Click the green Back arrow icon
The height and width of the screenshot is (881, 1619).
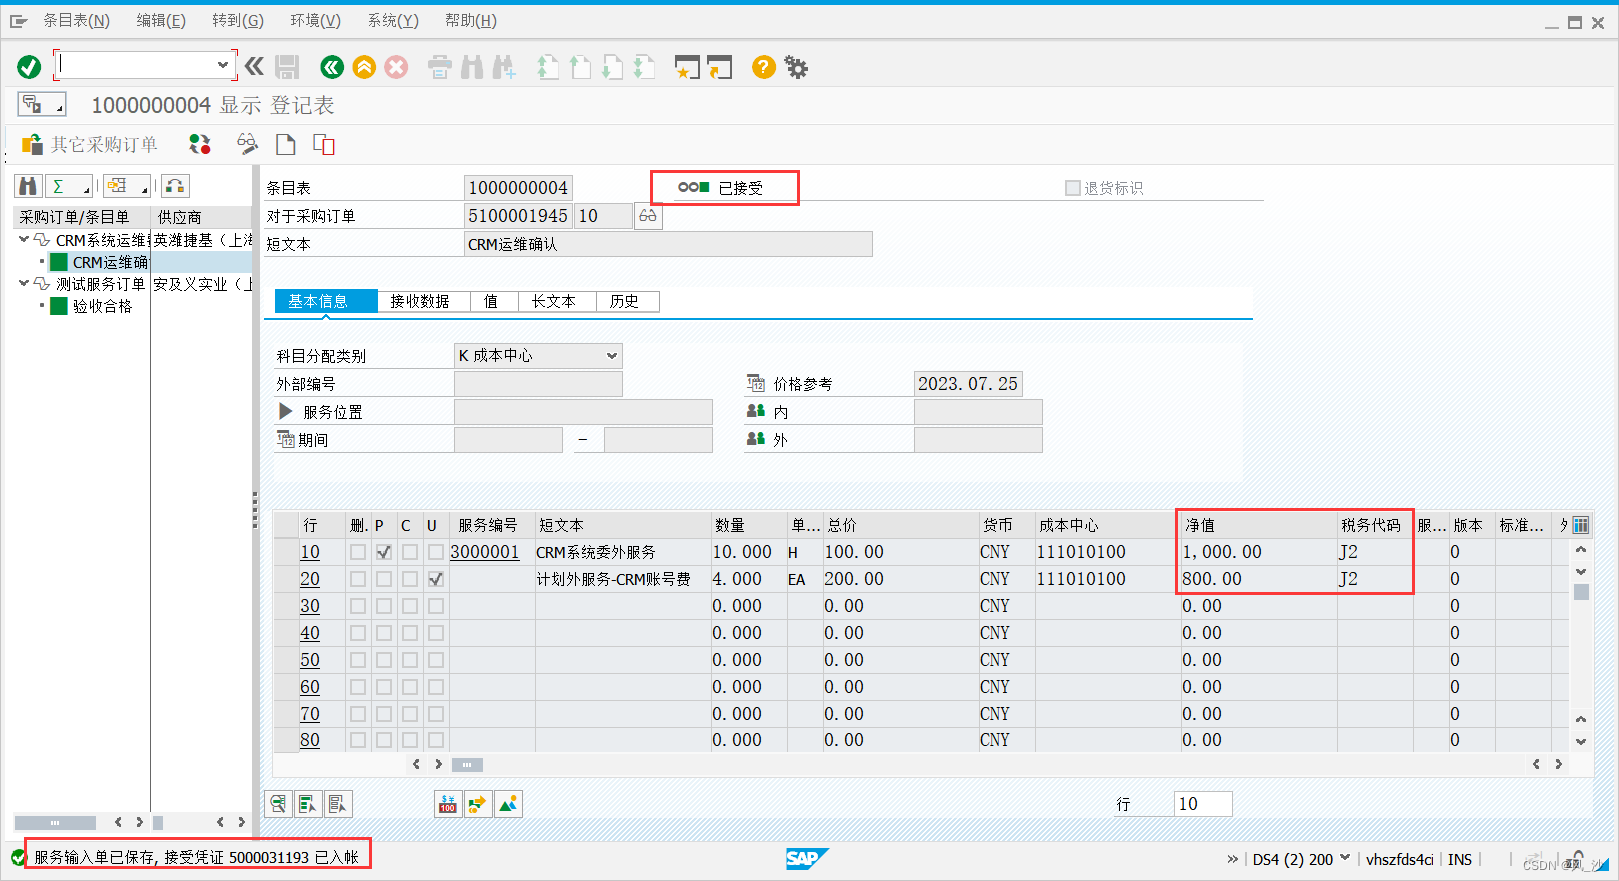click(332, 67)
